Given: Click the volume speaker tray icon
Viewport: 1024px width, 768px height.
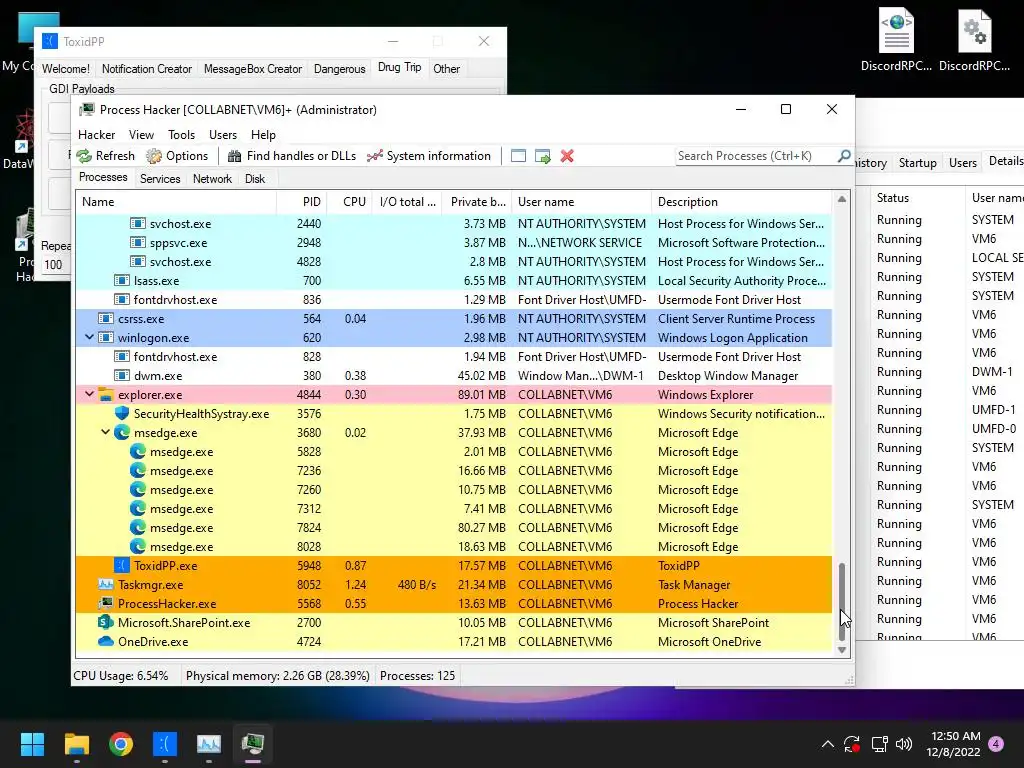Looking at the screenshot, I should click(904, 744).
